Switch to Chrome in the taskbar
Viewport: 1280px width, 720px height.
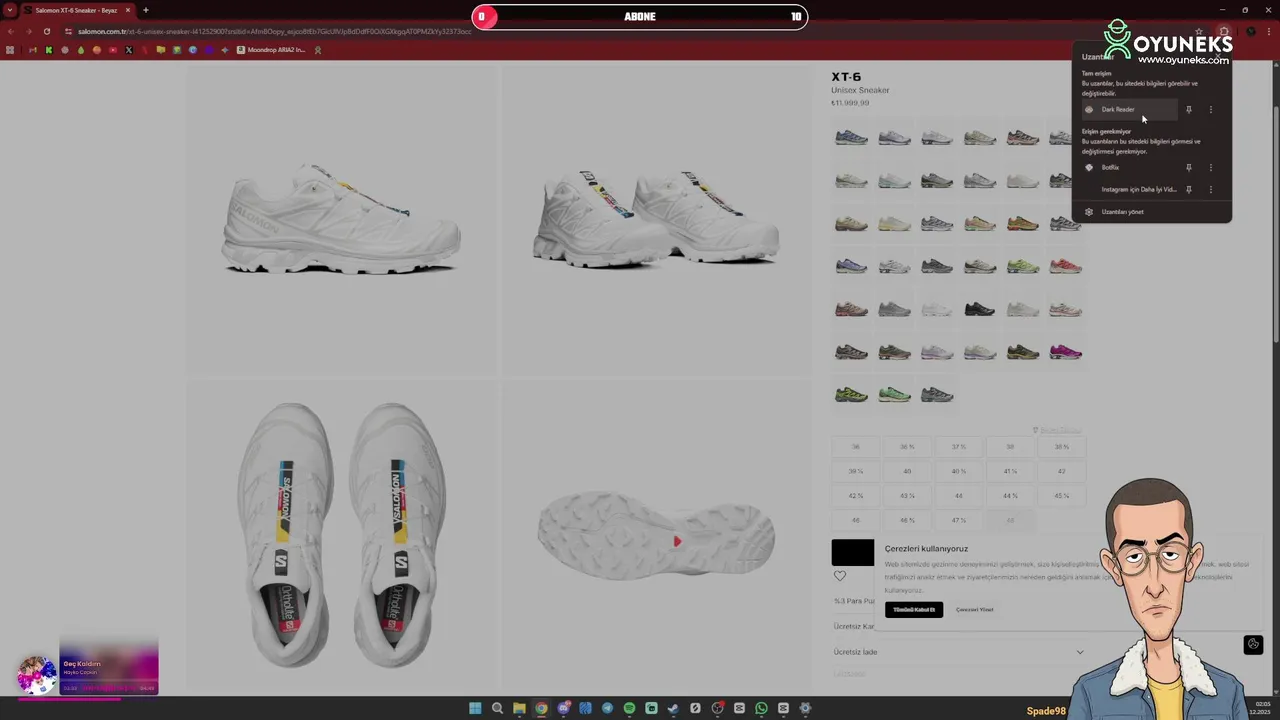[541, 709]
